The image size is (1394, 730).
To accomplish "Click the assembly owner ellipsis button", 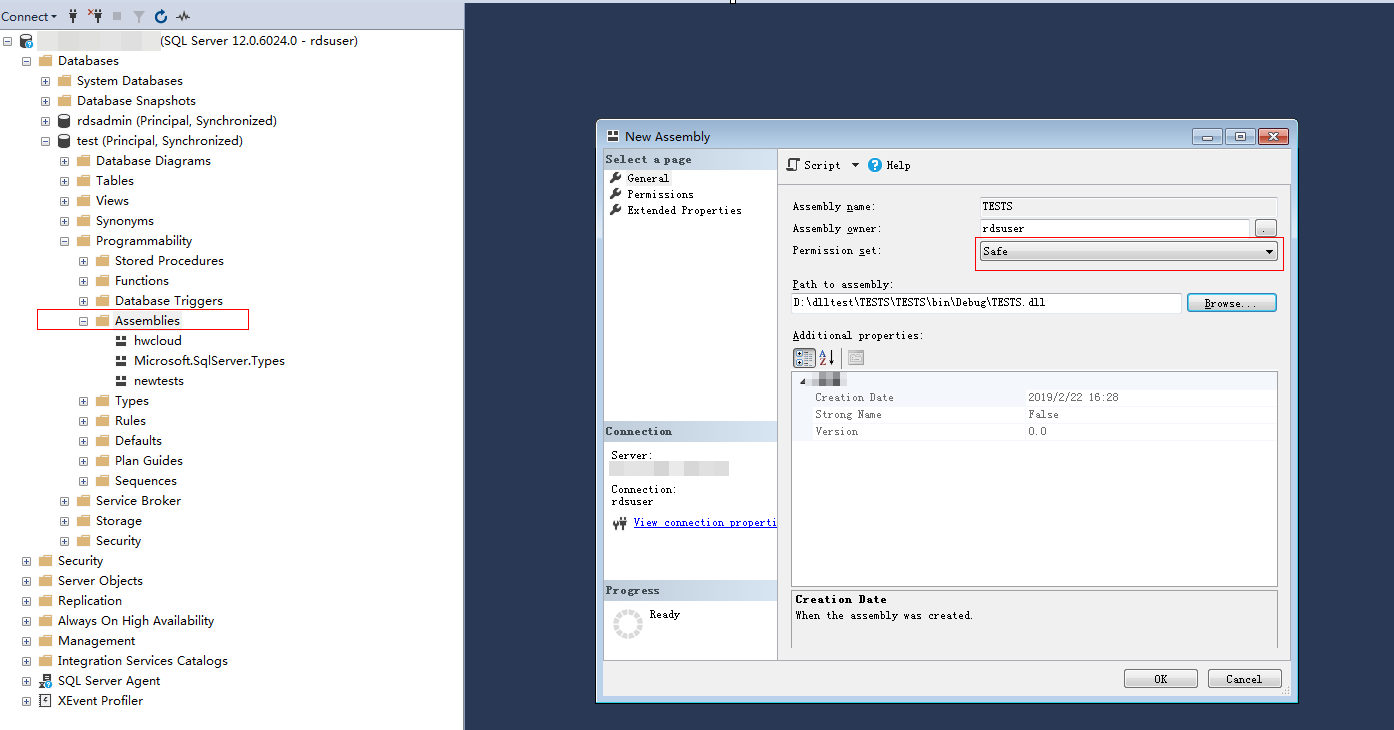I will tap(1265, 229).
